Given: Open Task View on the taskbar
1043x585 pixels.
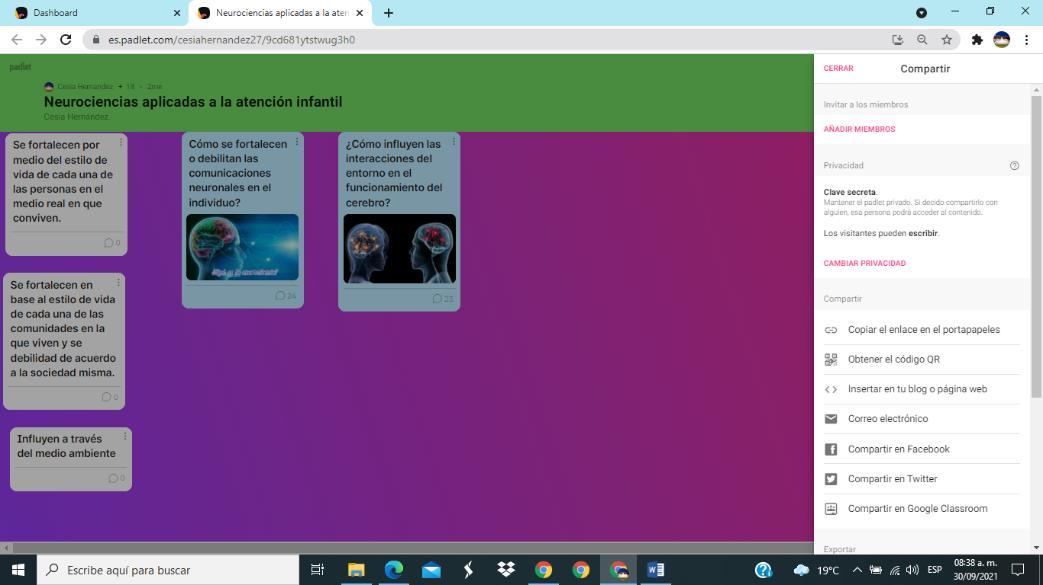Looking at the screenshot, I should coord(317,570).
